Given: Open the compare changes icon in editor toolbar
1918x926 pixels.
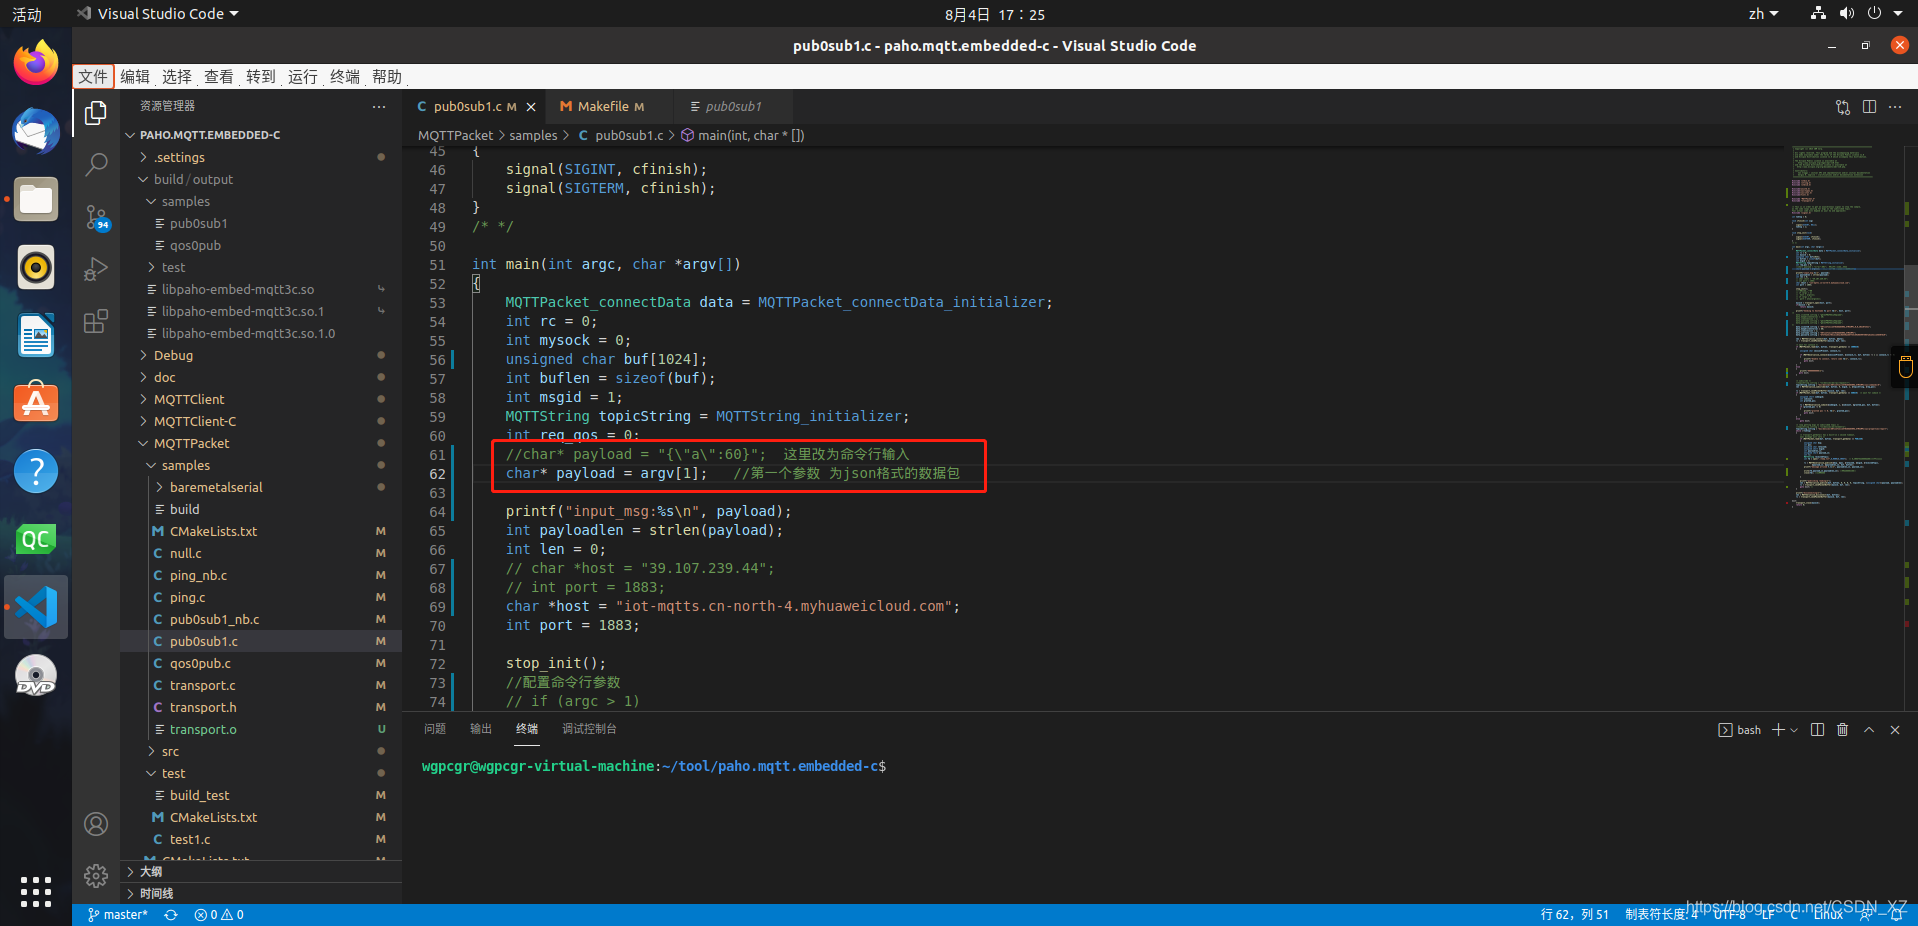Looking at the screenshot, I should (1843, 107).
